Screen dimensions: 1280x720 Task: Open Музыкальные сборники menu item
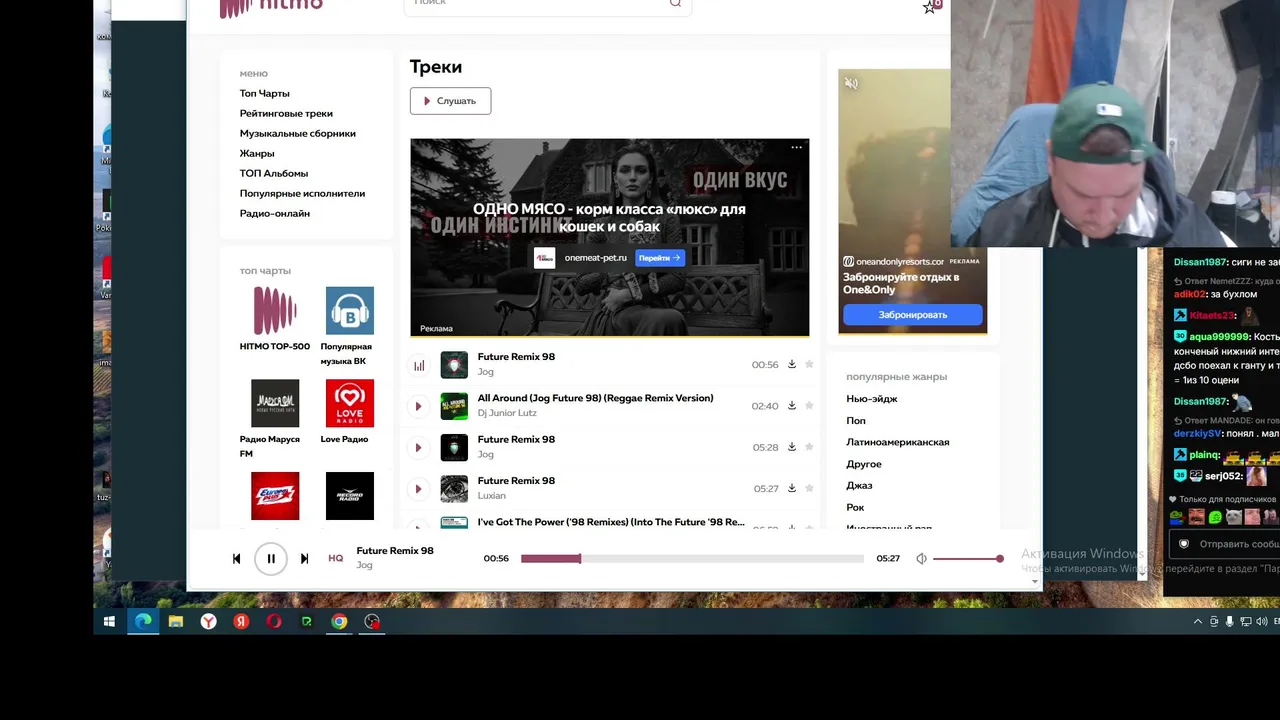297,133
